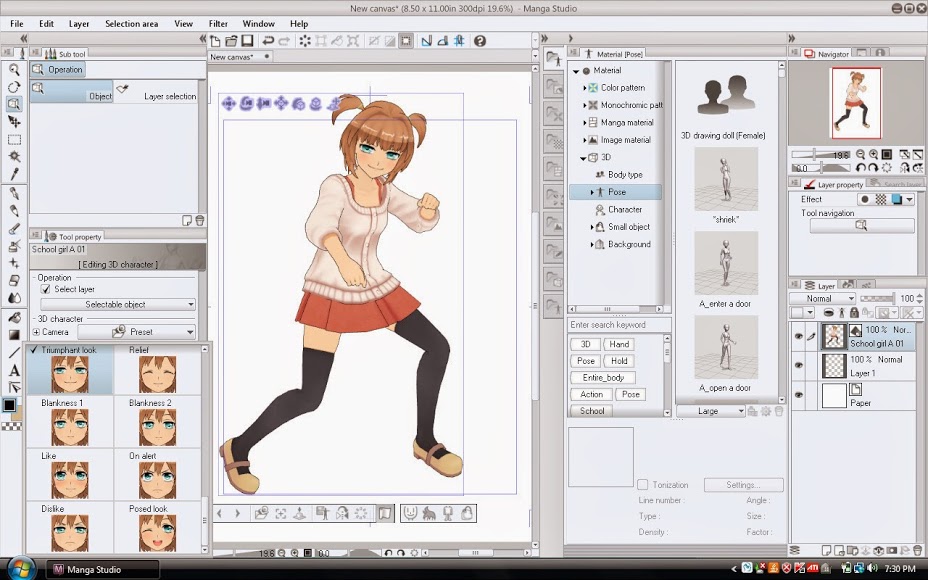Uncheck the Select layer checkbox
Viewport: 928px width, 580px height.
pyautogui.click(x=45, y=289)
